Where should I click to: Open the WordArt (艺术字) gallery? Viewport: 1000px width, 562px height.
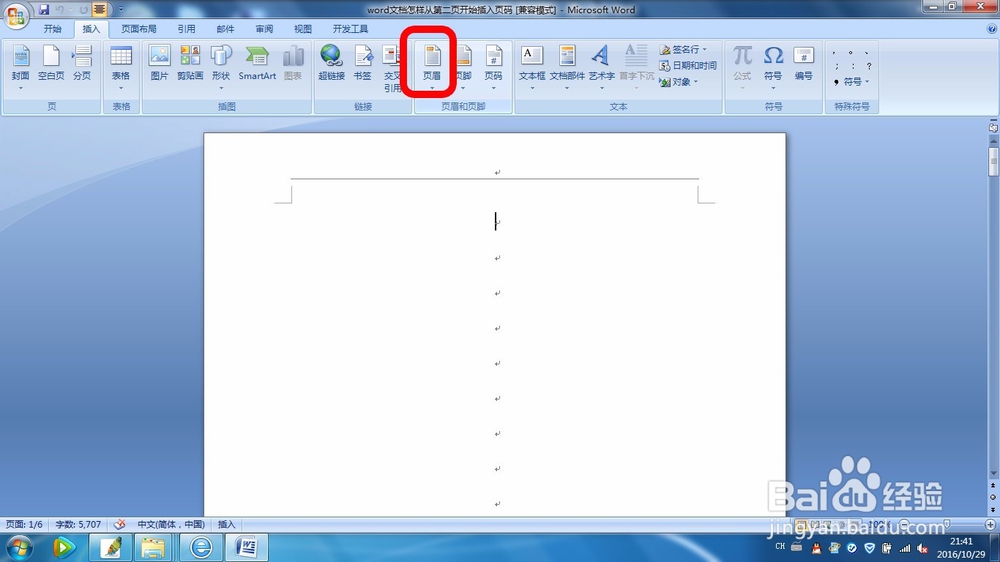click(601, 66)
